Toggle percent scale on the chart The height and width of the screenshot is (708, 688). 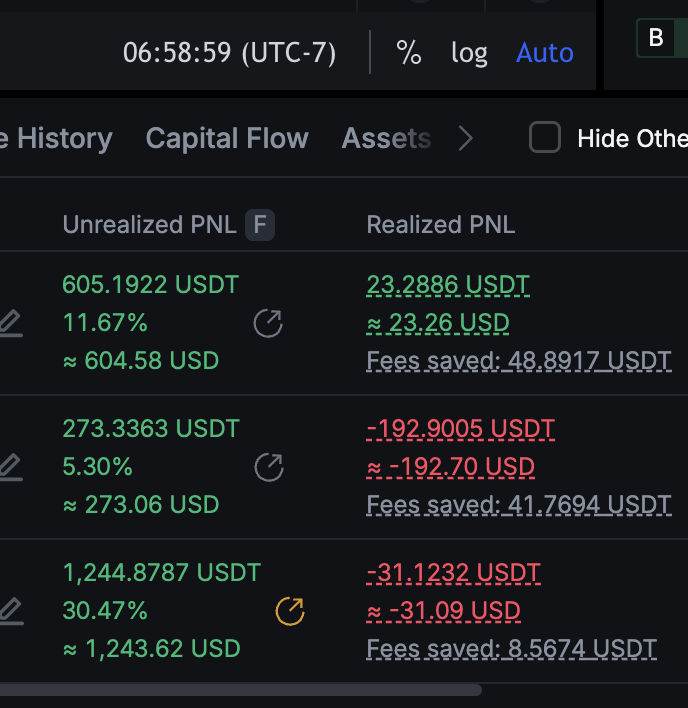pos(409,52)
